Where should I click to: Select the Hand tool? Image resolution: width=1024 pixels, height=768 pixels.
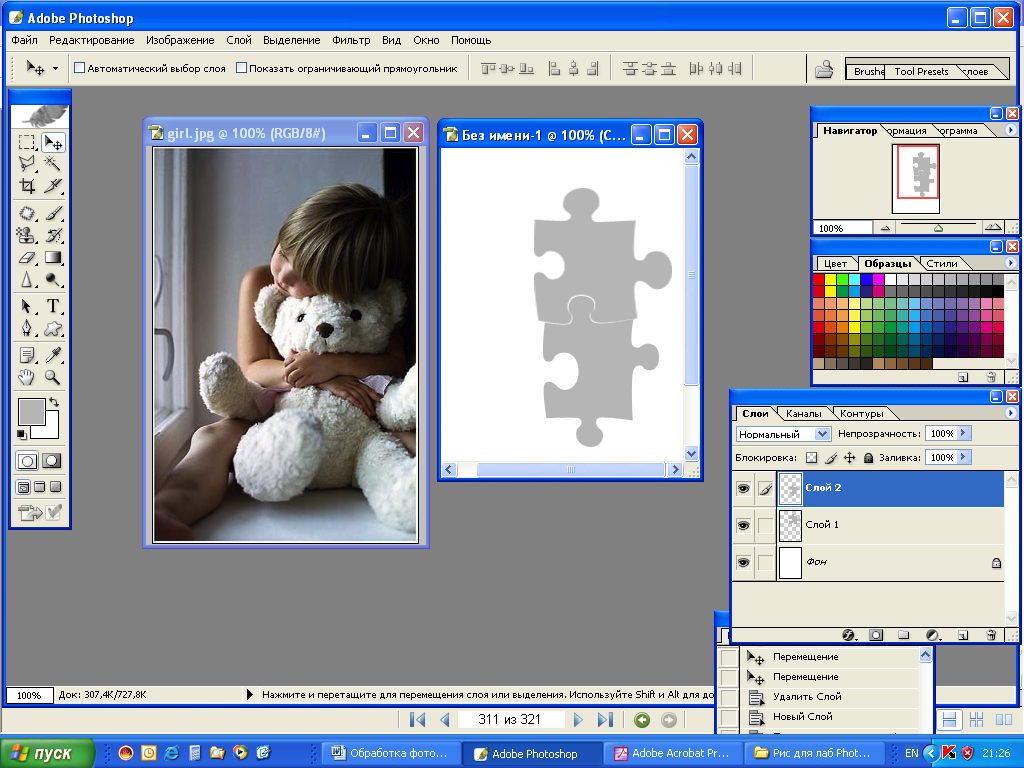tap(27, 377)
